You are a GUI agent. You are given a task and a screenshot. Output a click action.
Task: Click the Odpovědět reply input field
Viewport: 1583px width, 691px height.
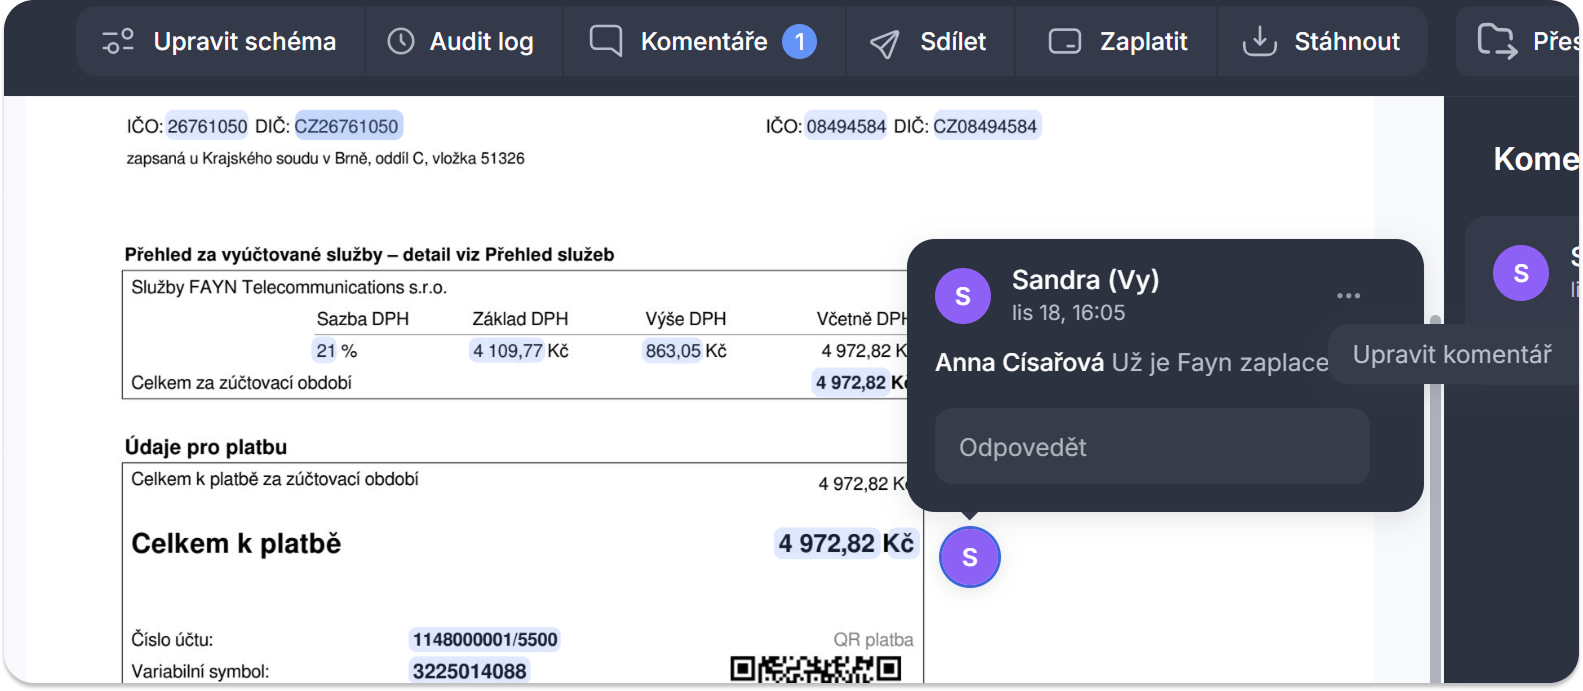[x=1151, y=447]
